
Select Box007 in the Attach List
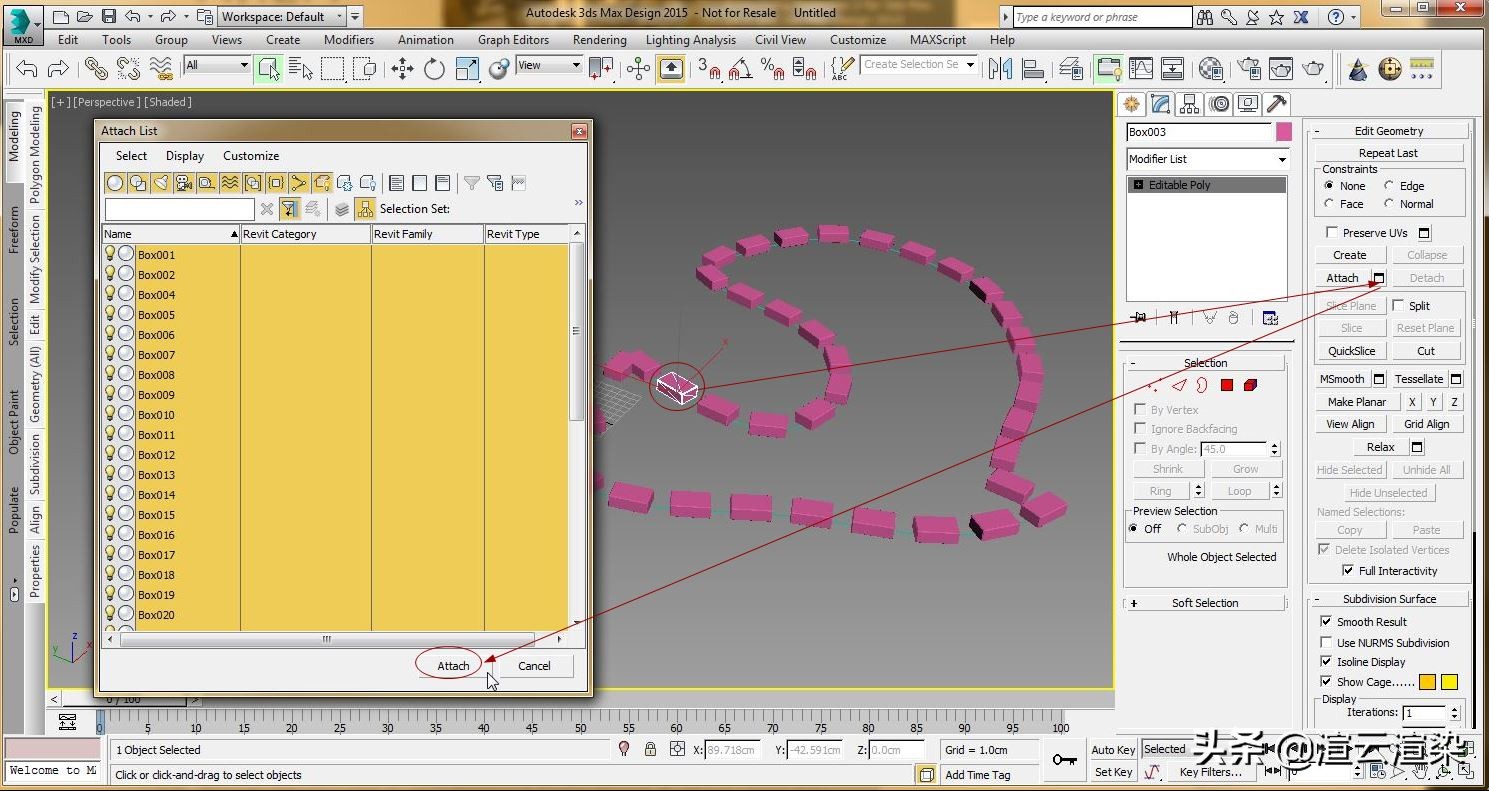pos(156,354)
